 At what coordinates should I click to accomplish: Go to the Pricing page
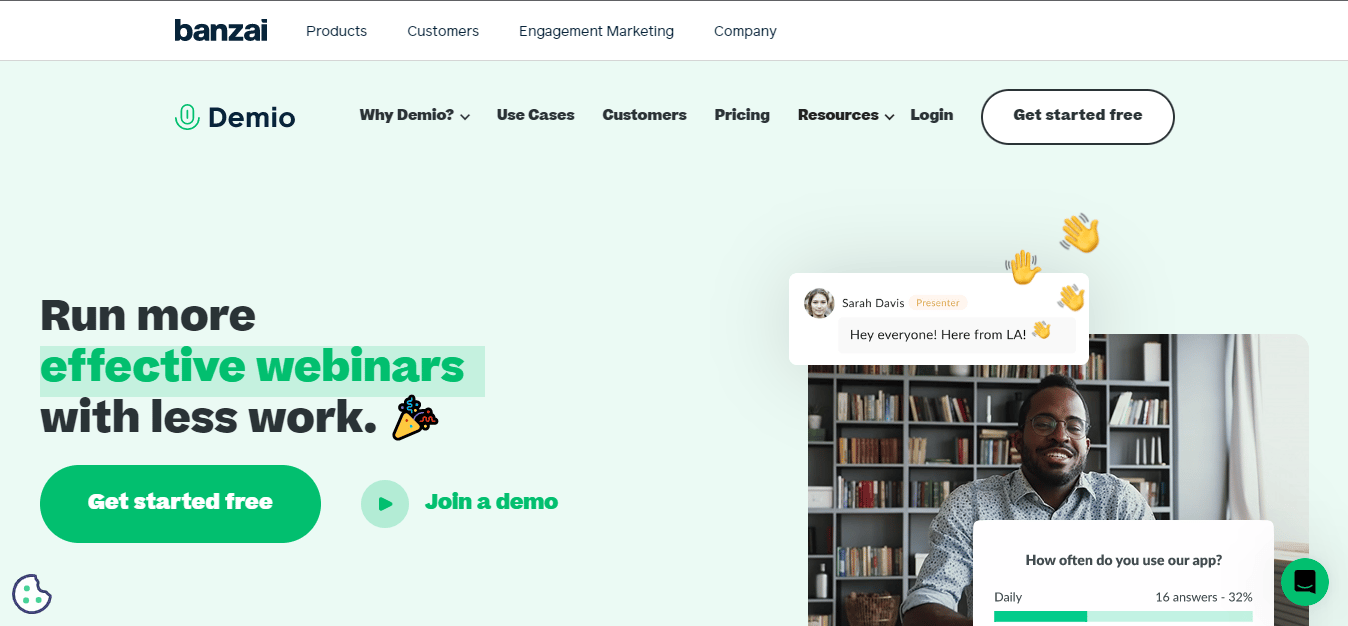pos(742,115)
